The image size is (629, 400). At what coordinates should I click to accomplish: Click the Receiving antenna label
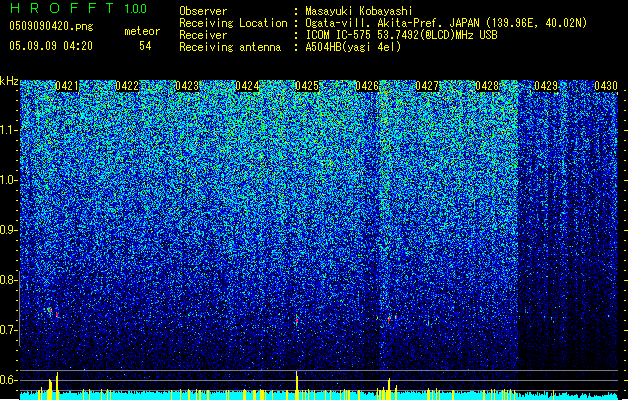[x=230, y=47]
